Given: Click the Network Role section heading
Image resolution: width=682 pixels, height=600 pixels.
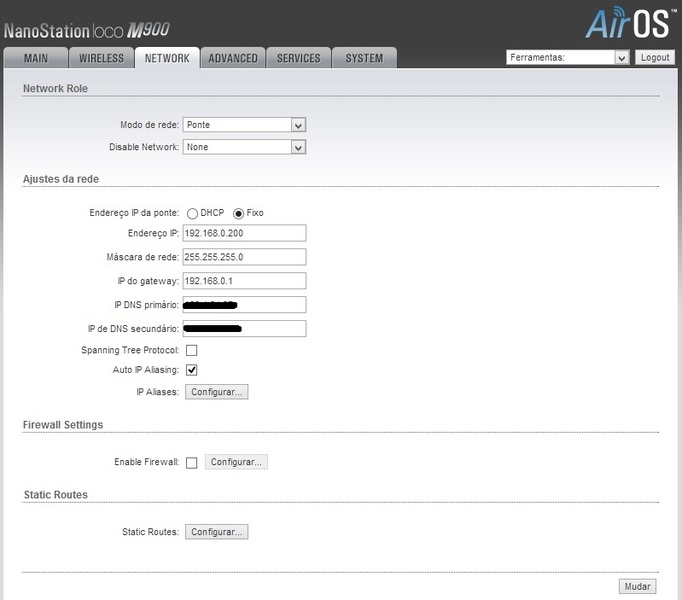Looking at the screenshot, I should point(55,88).
